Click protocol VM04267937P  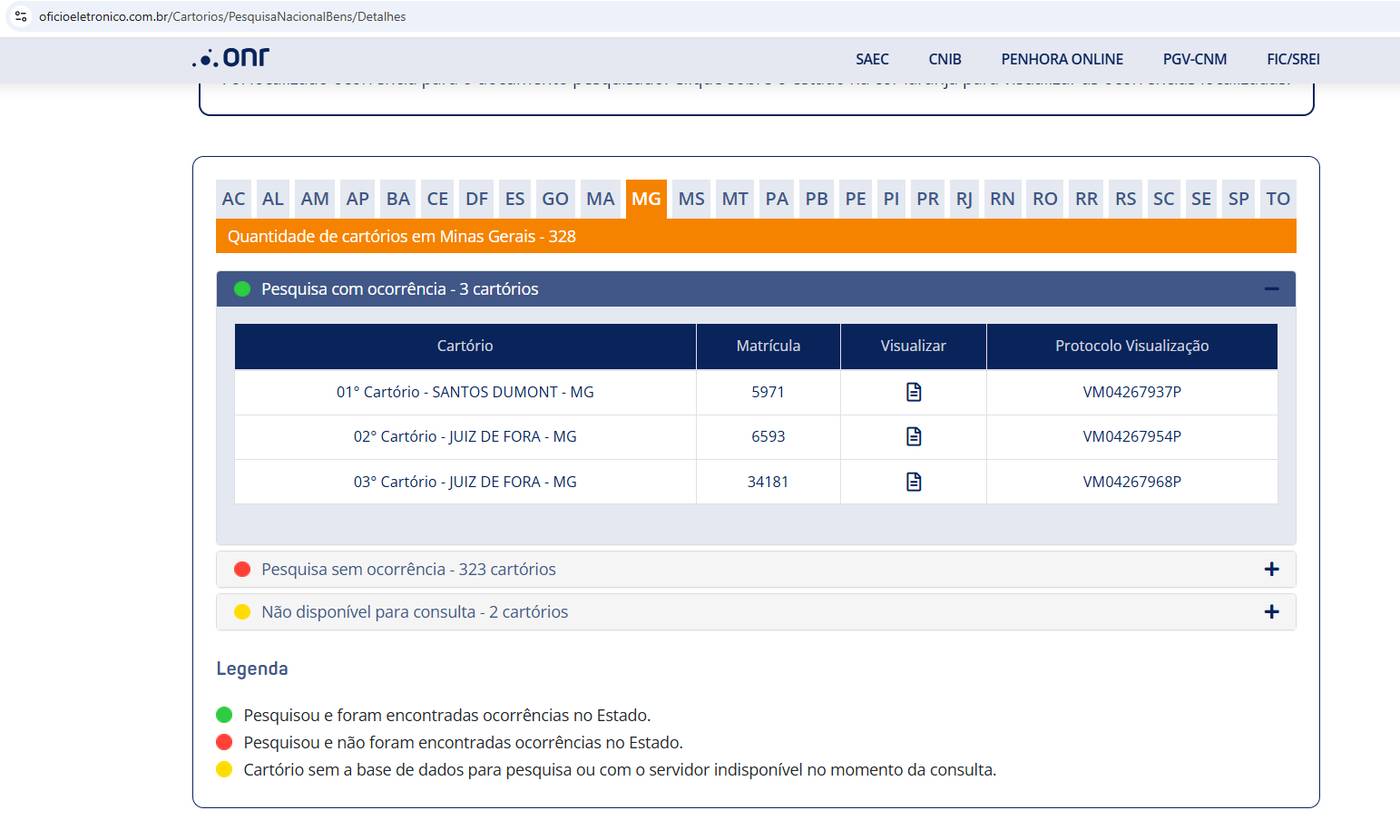(x=1132, y=392)
